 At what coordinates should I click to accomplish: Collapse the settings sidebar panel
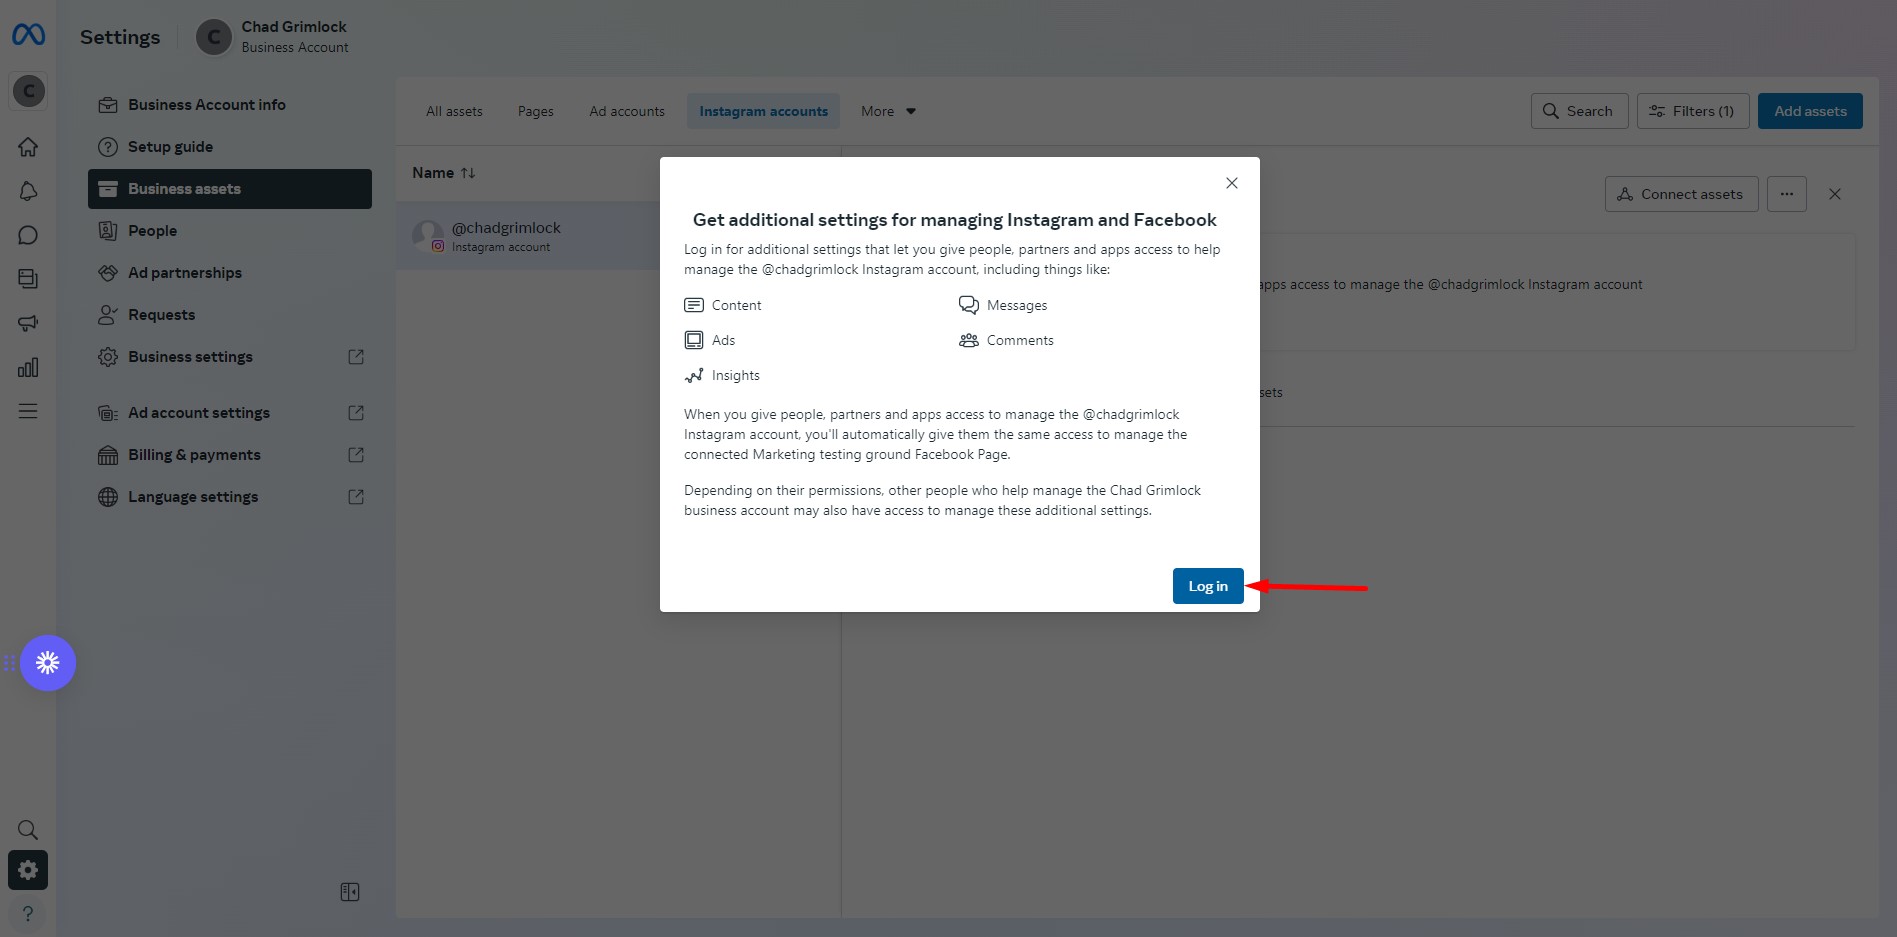click(350, 892)
